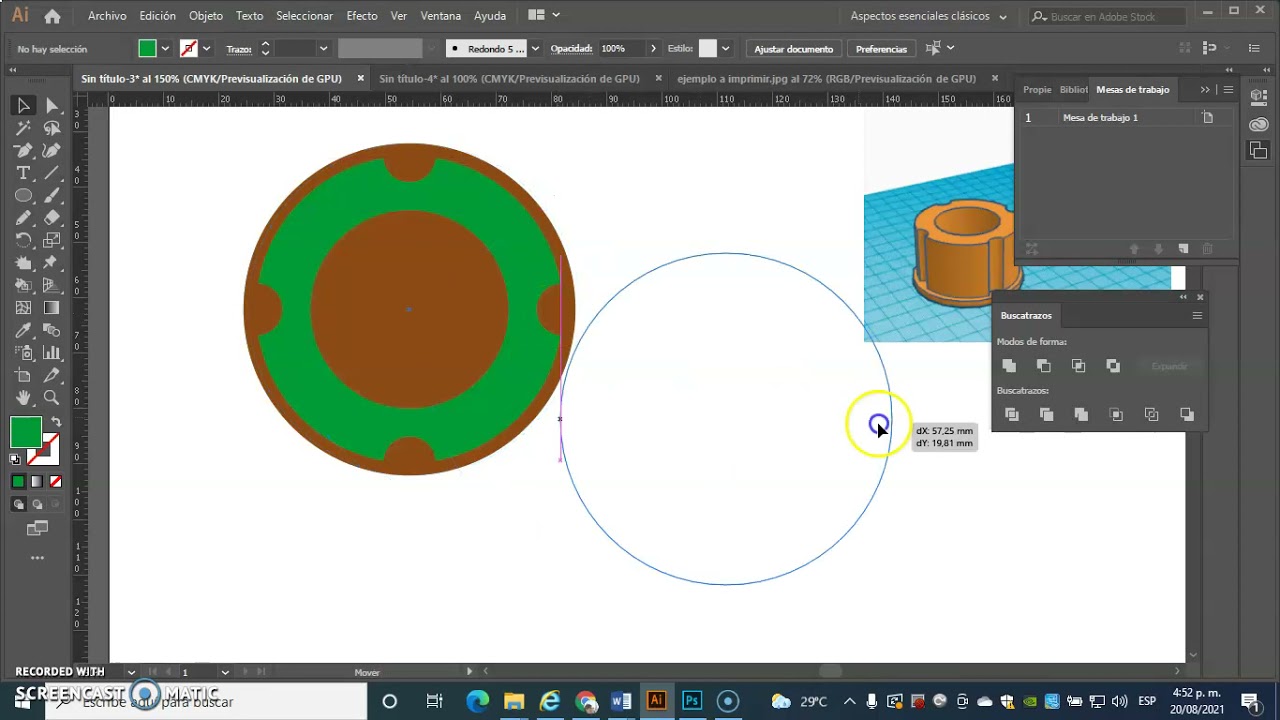Select the Type tool
Image resolution: width=1280 pixels, height=720 pixels.
pyautogui.click(x=23, y=173)
